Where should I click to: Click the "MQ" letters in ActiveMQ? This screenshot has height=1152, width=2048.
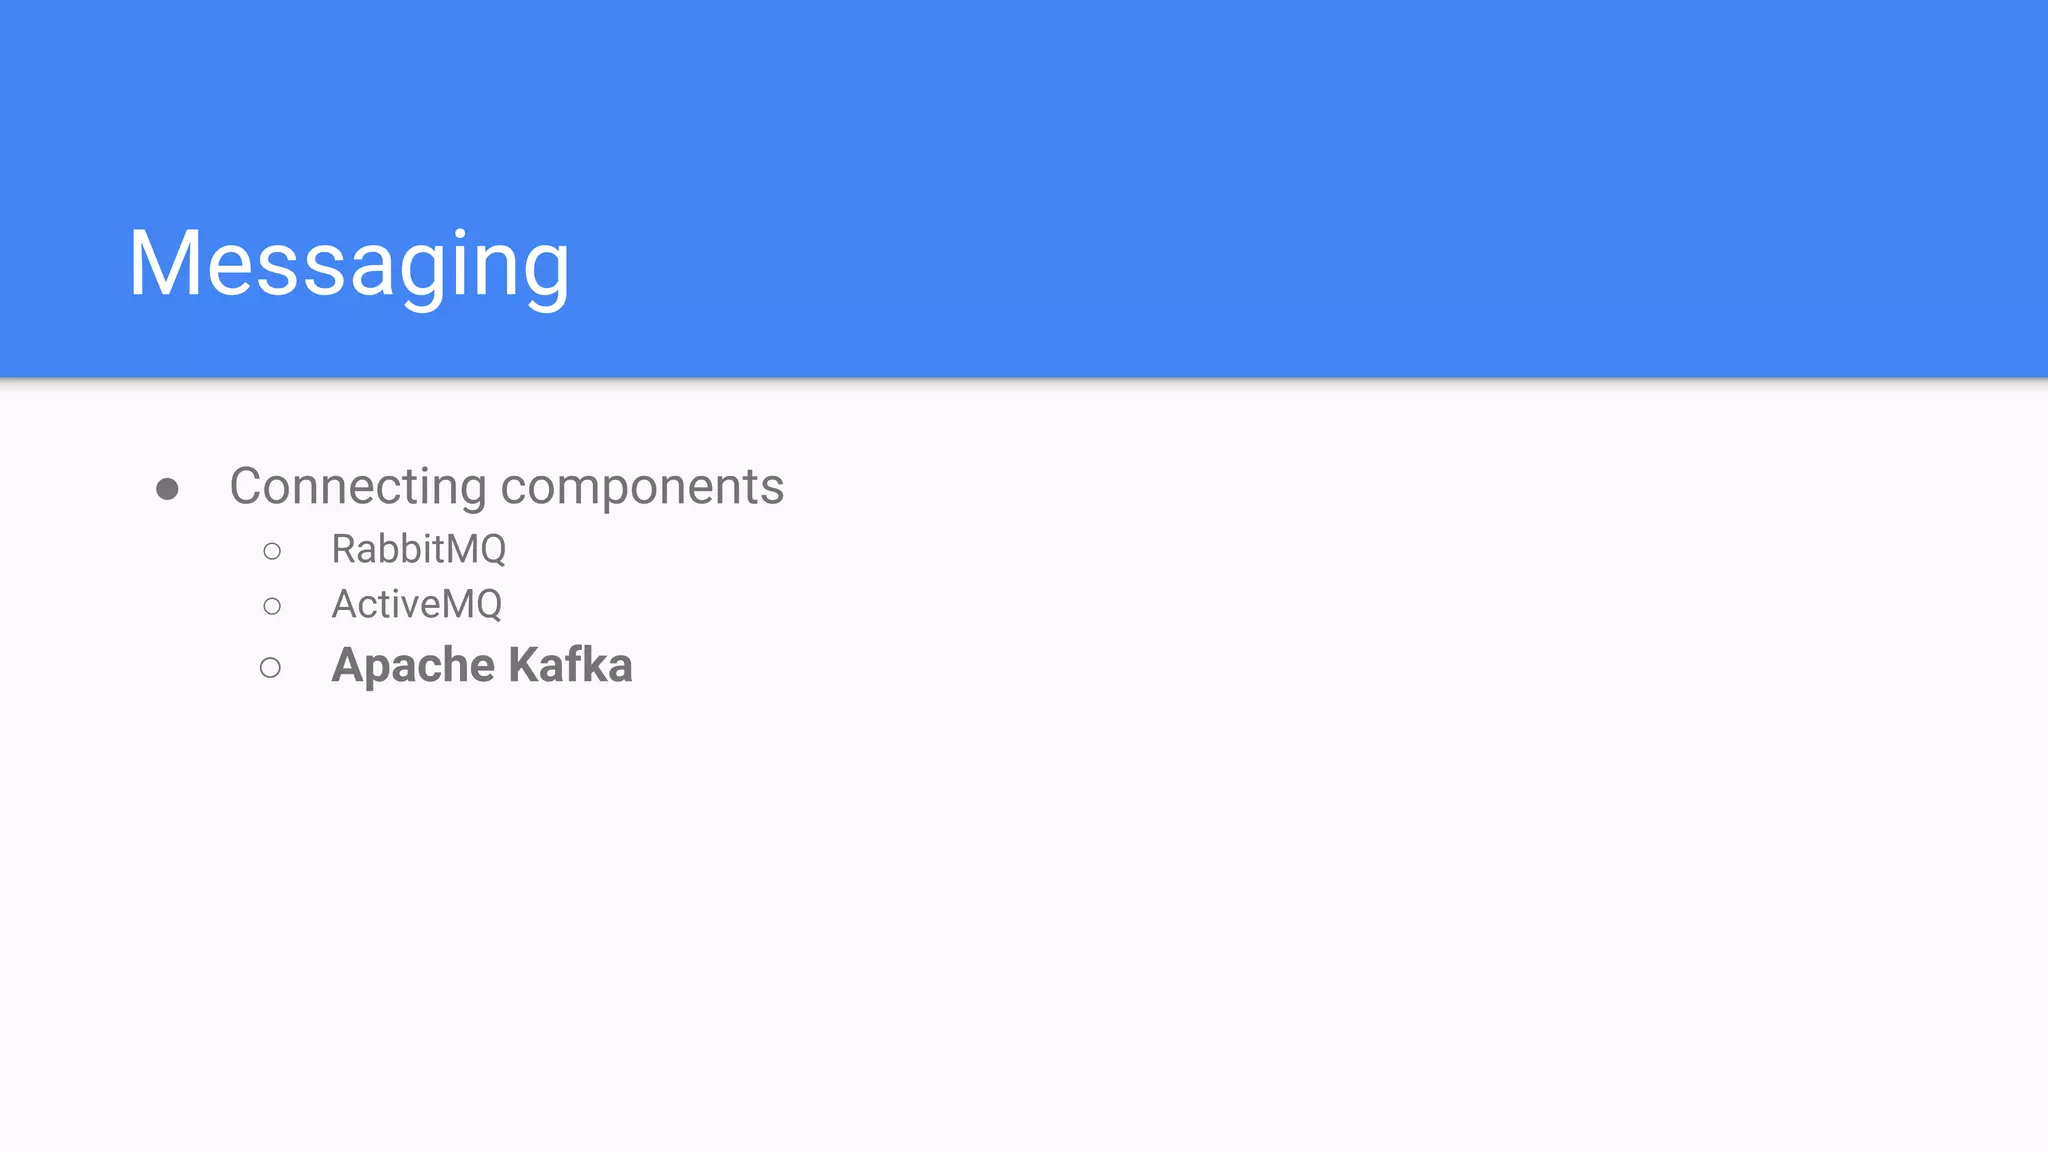(x=472, y=604)
